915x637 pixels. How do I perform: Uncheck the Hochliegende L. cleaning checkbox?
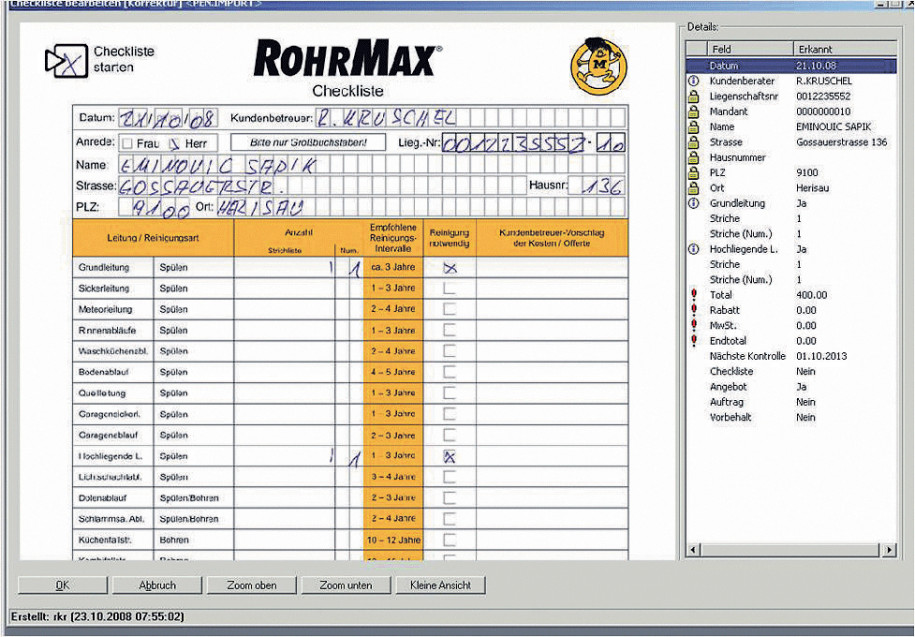pyautogui.click(x=449, y=456)
